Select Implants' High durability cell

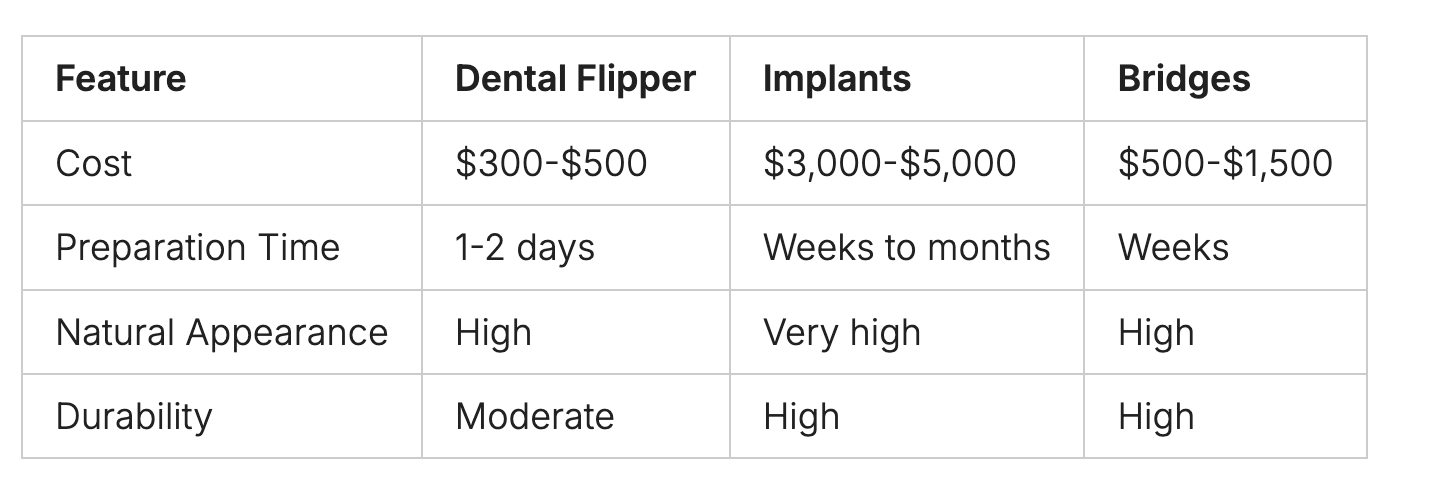coord(801,416)
